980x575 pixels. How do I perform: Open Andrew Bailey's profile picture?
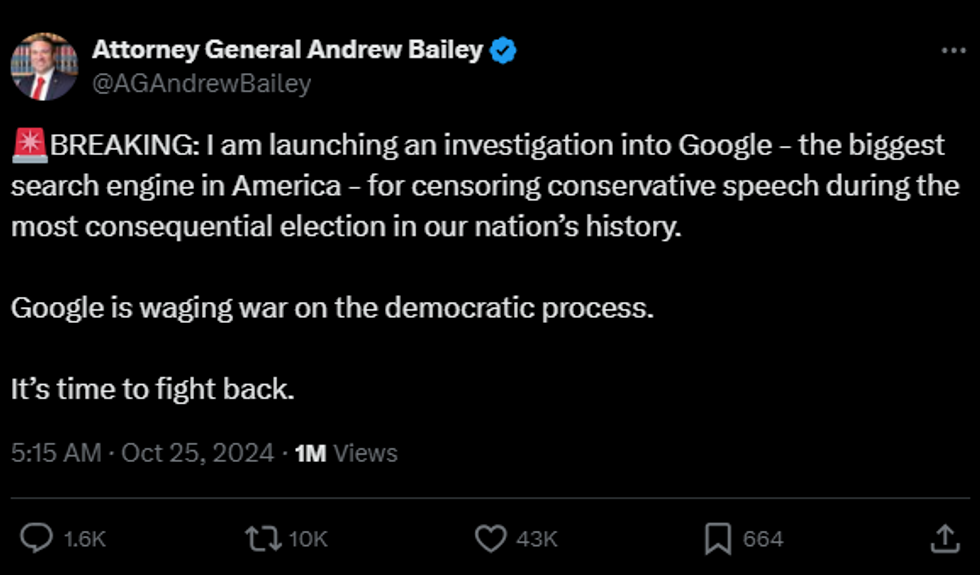click(x=44, y=66)
